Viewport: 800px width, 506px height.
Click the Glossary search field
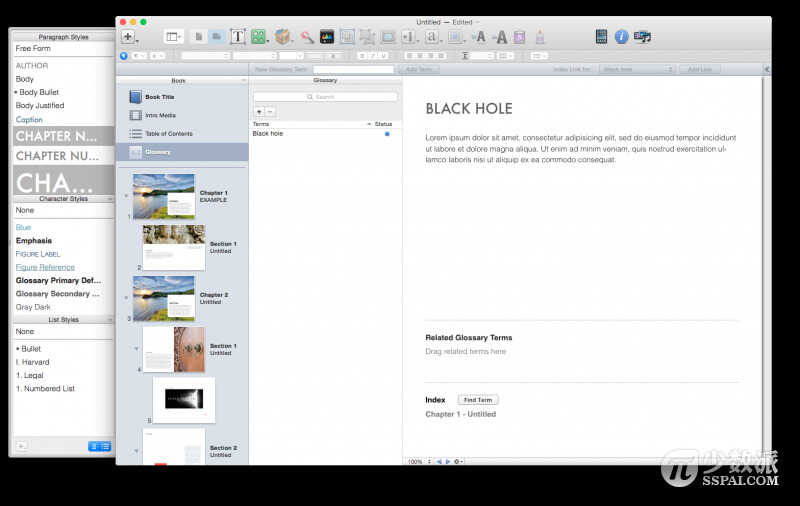click(x=325, y=97)
